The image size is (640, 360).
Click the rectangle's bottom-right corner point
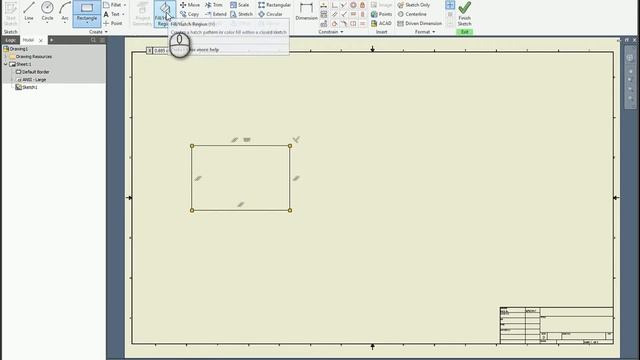(290, 211)
